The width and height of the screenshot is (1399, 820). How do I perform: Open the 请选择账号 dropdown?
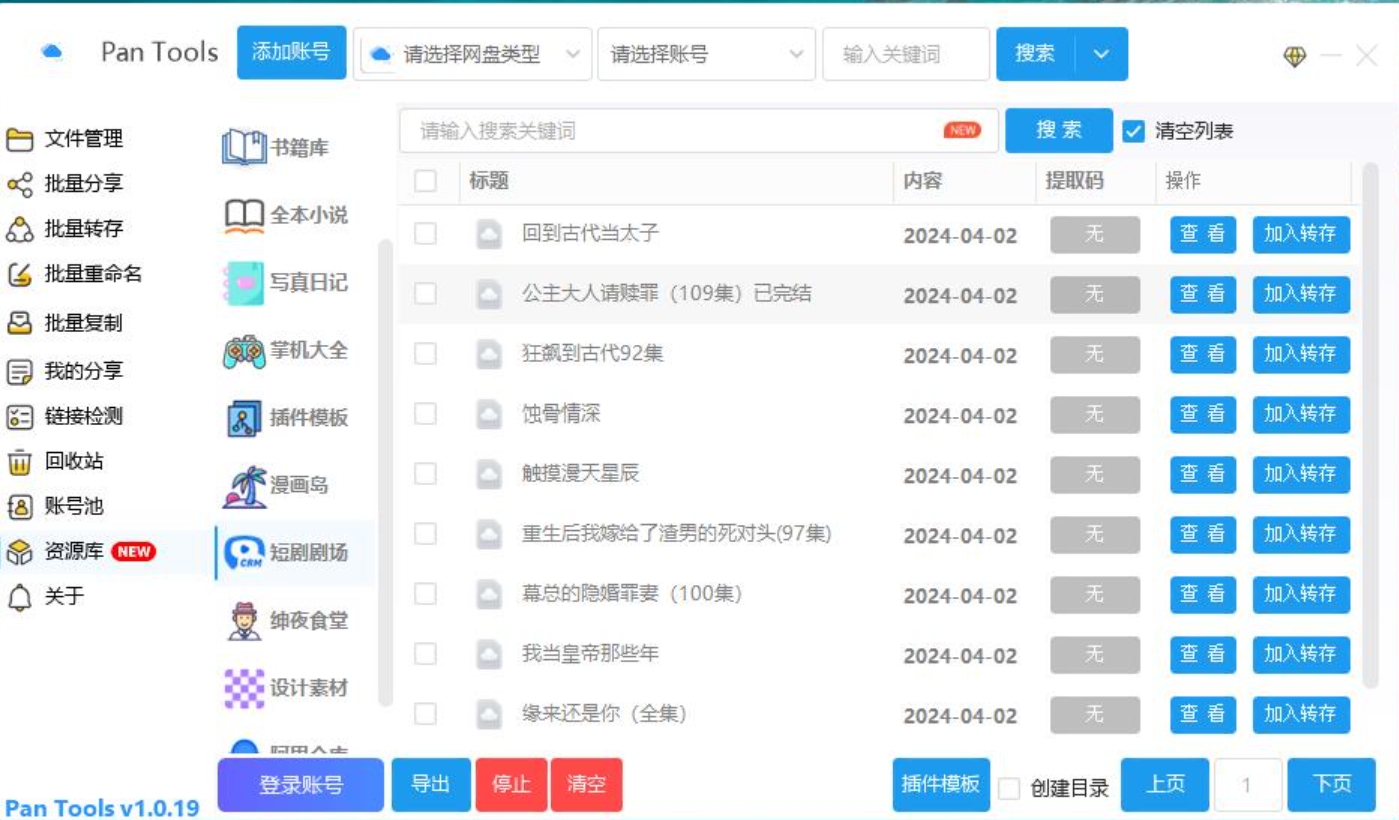pos(706,55)
